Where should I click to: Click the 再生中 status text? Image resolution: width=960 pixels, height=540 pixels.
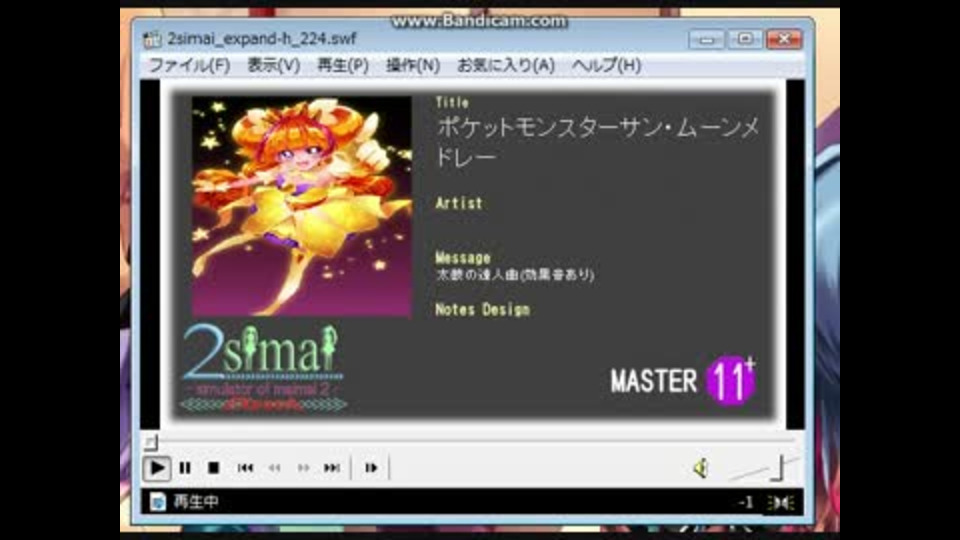click(196, 502)
